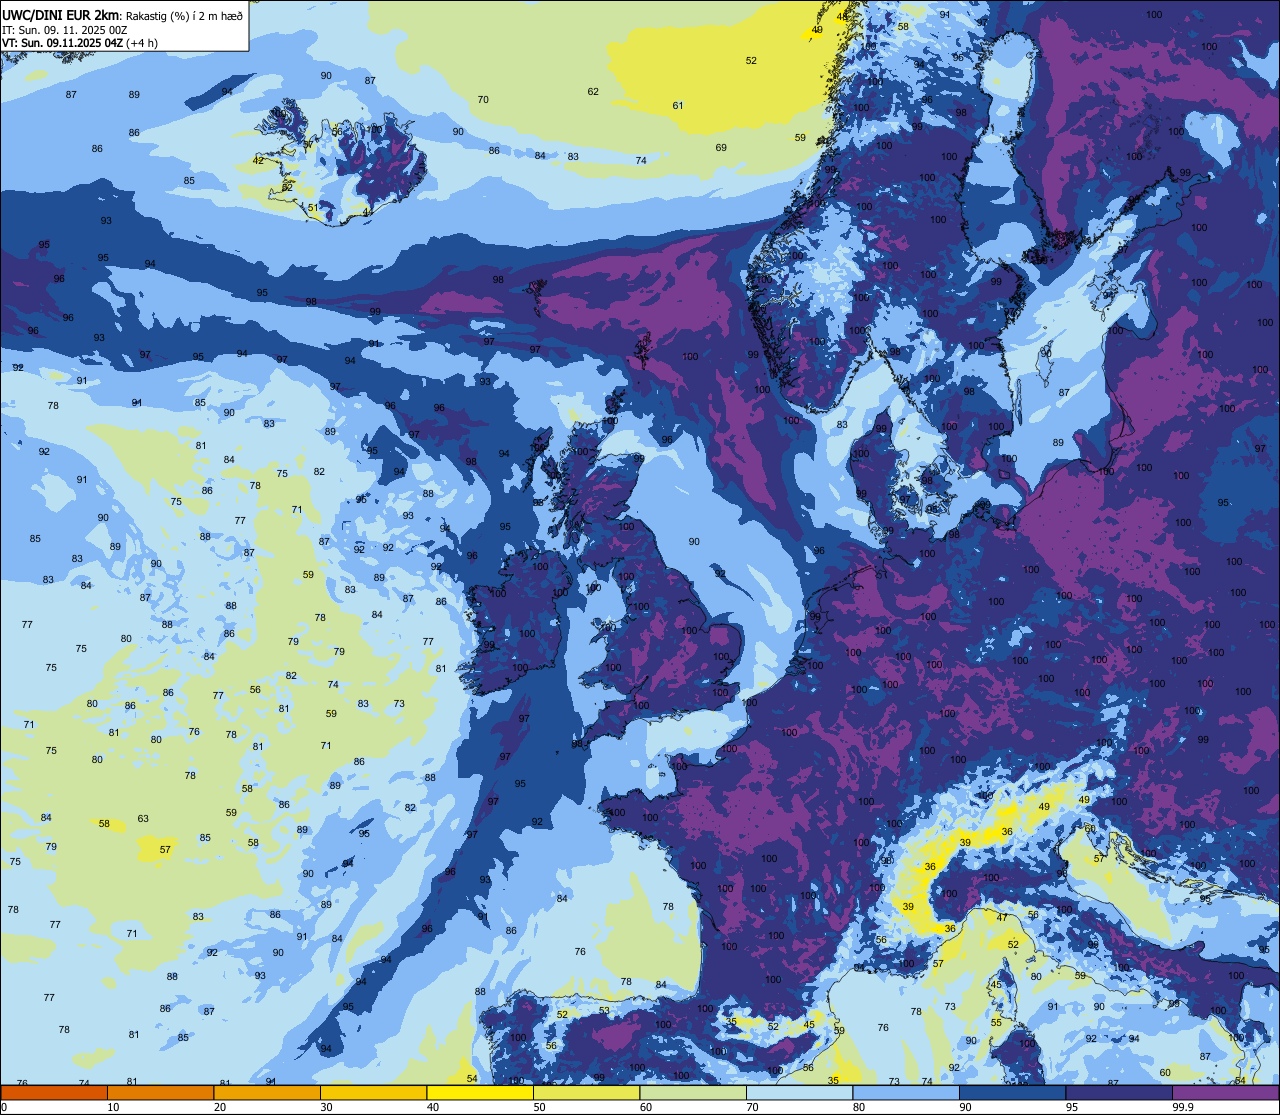Click the '80' label on the legend scale
The height and width of the screenshot is (1115, 1280).
(x=859, y=1107)
